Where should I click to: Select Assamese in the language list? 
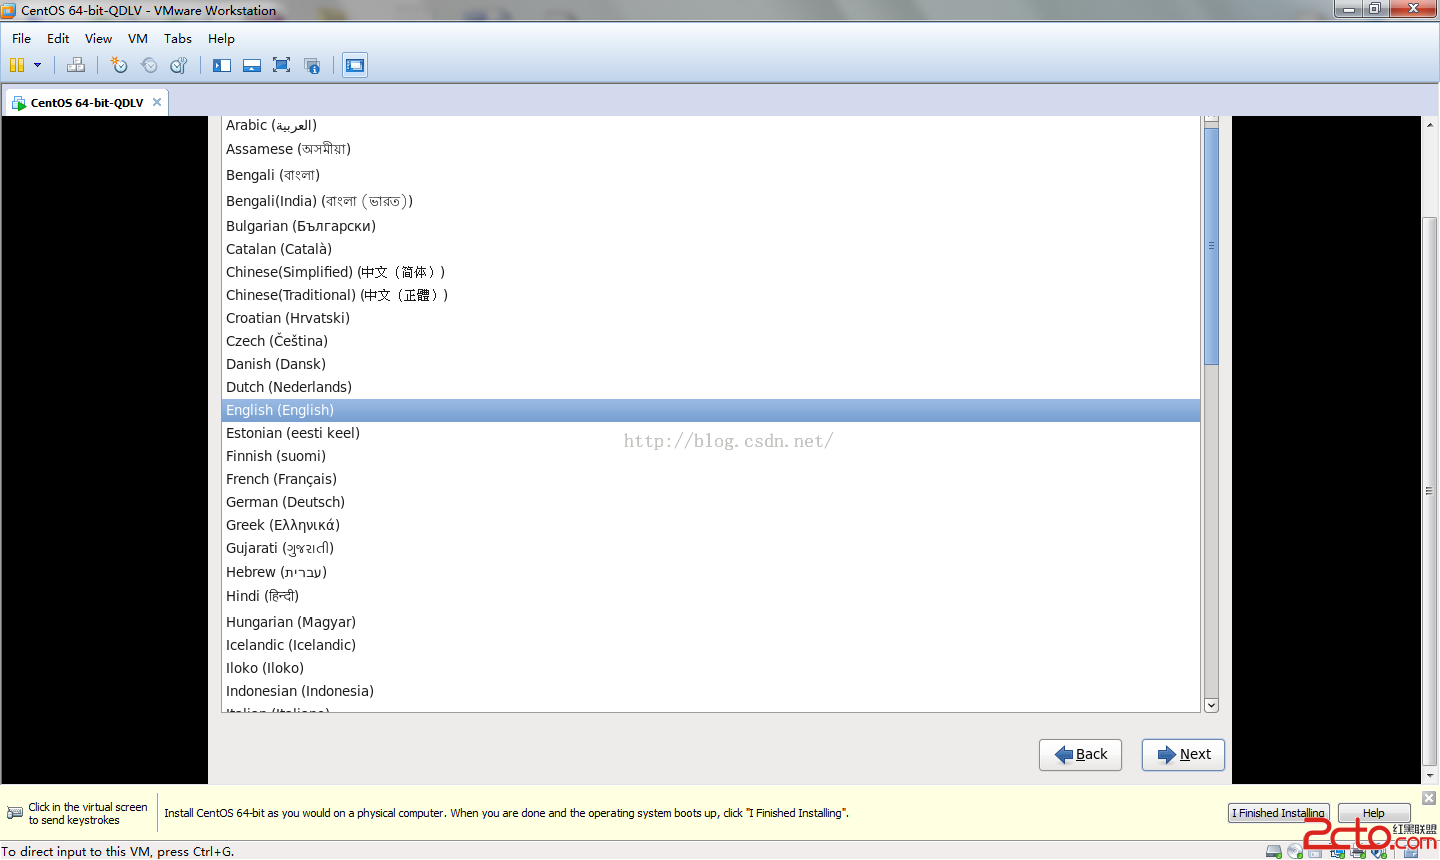tap(710, 149)
